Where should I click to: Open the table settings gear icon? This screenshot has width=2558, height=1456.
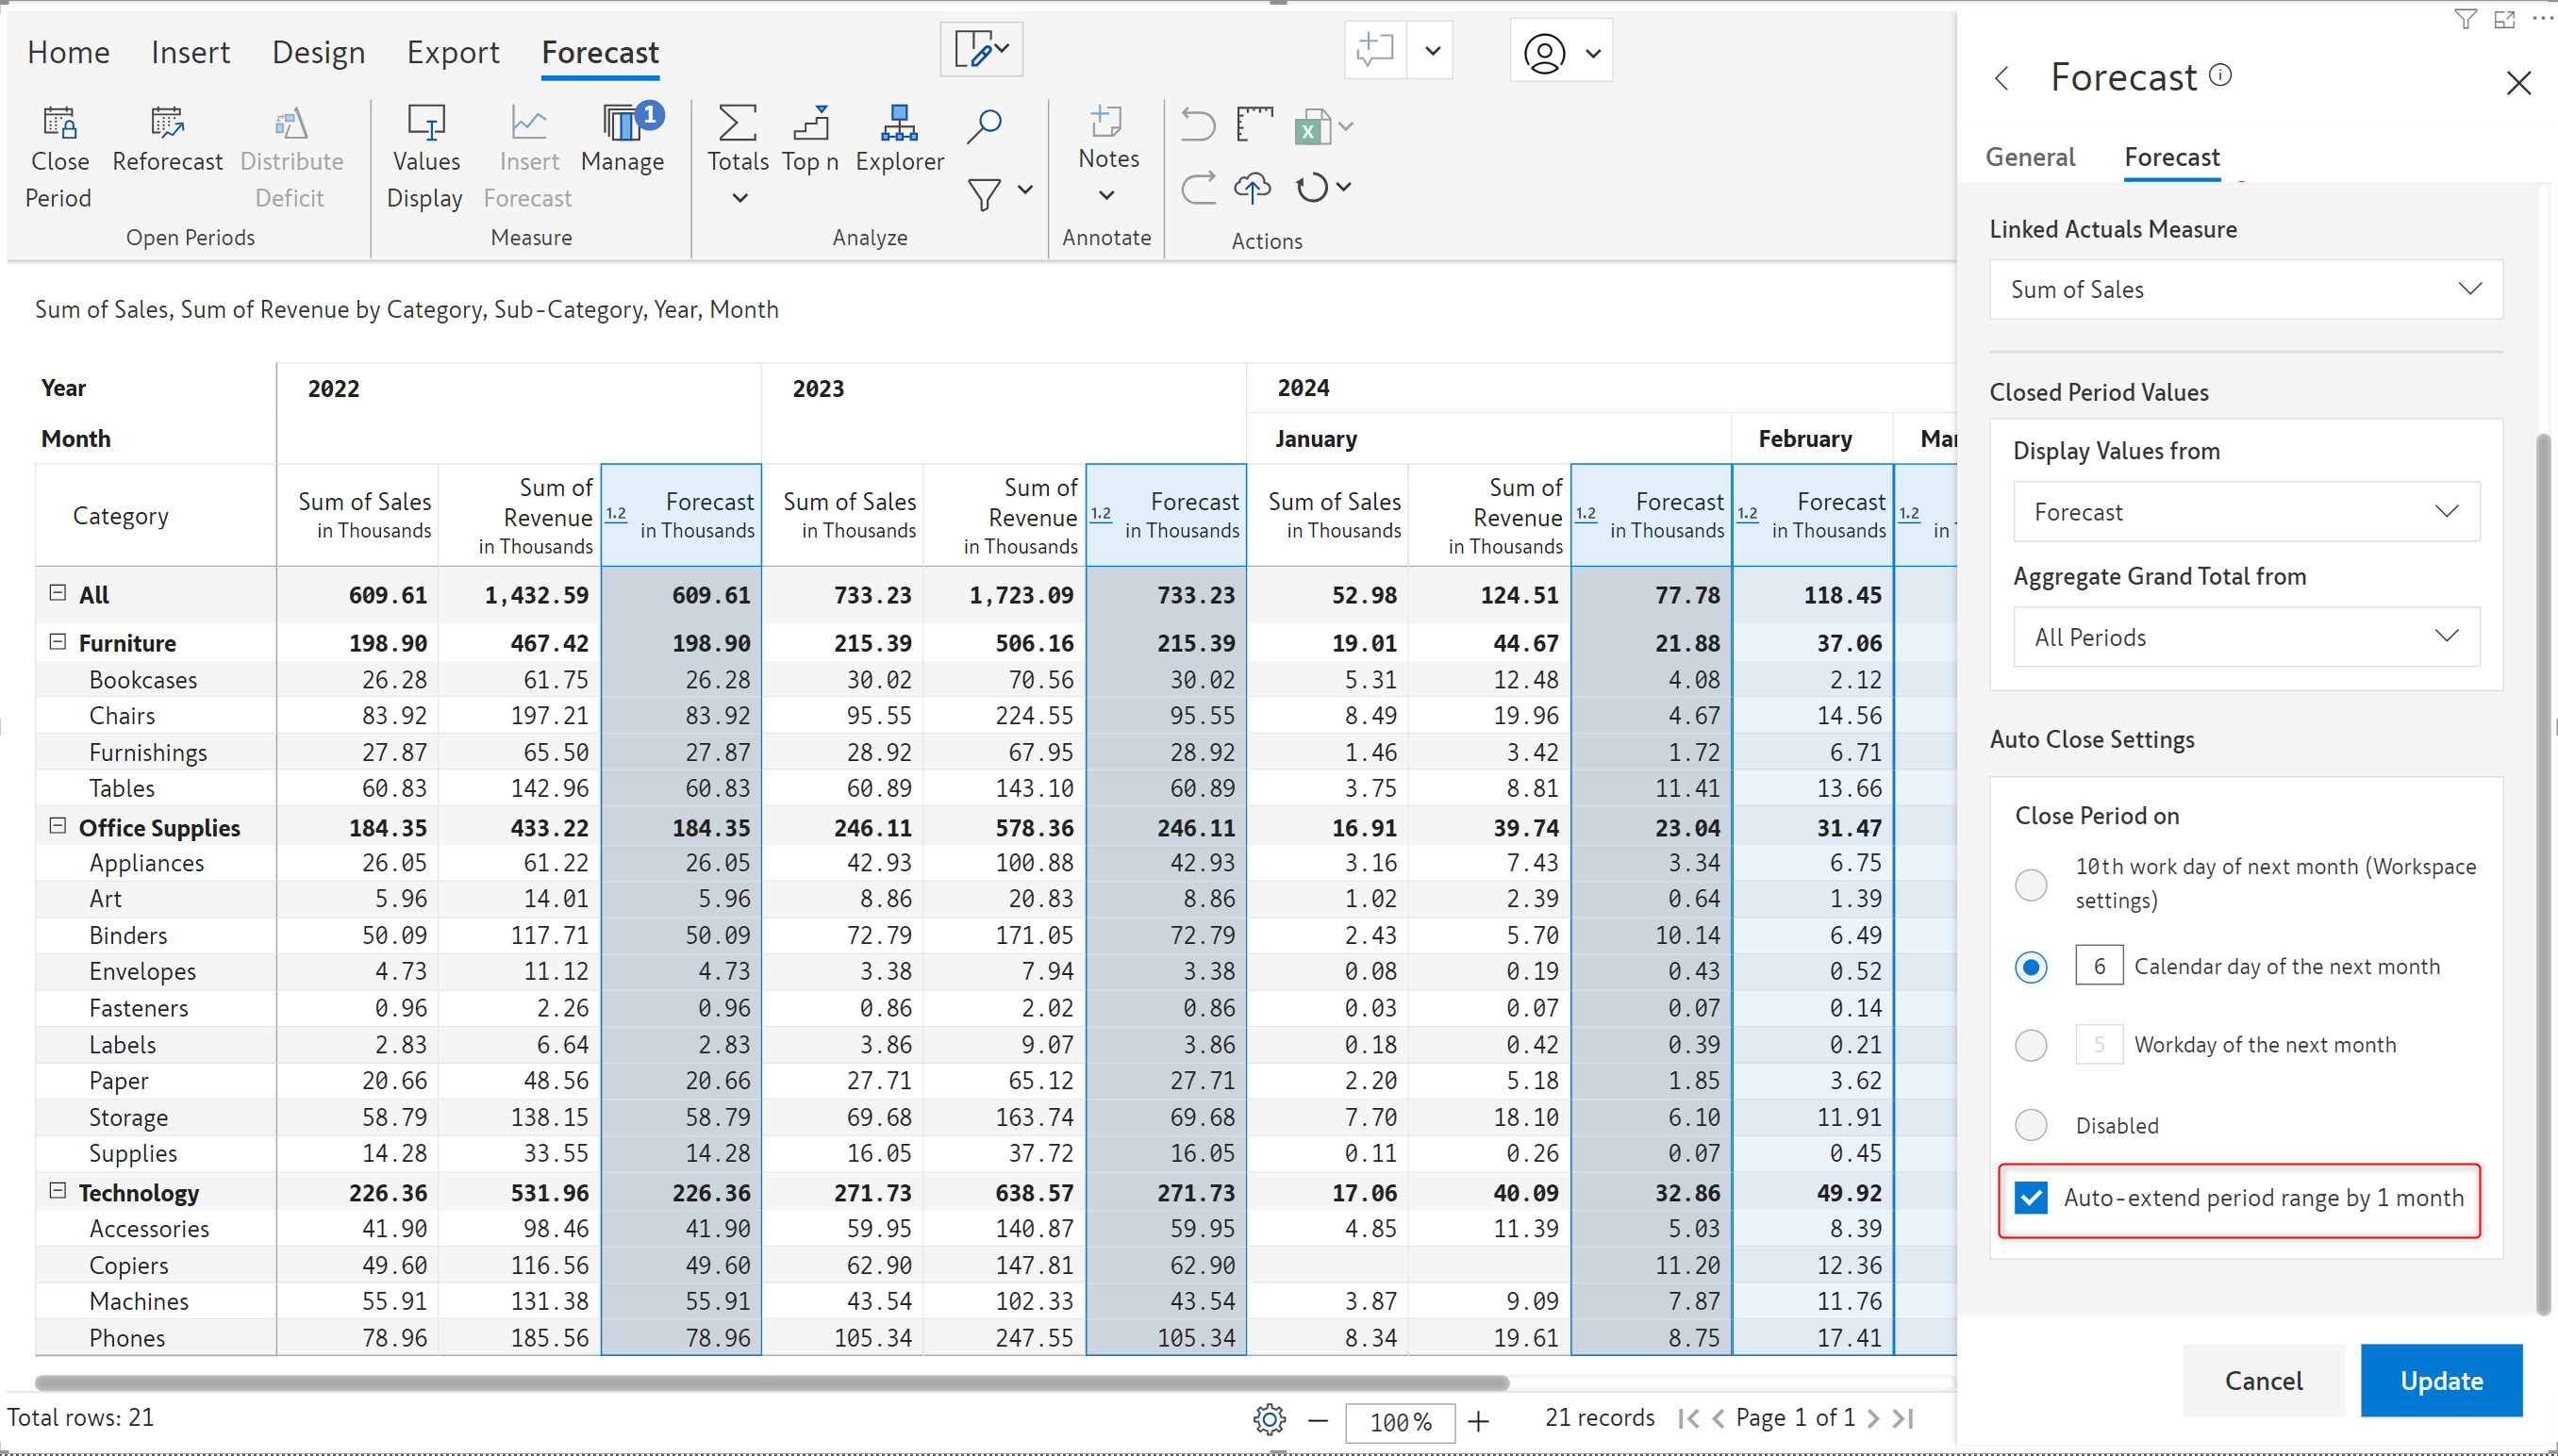coord(1269,1419)
